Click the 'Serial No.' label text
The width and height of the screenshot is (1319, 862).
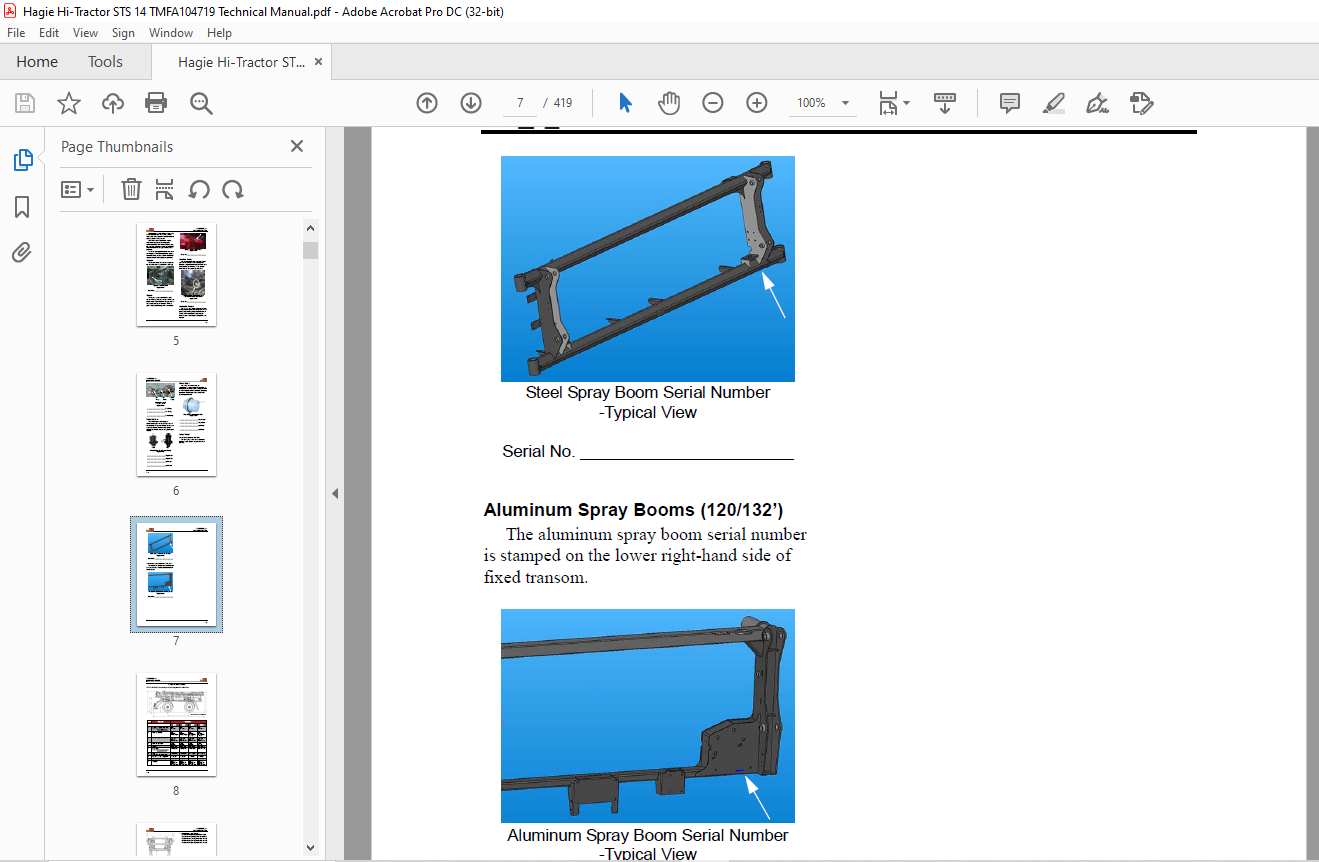pos(539,451)
